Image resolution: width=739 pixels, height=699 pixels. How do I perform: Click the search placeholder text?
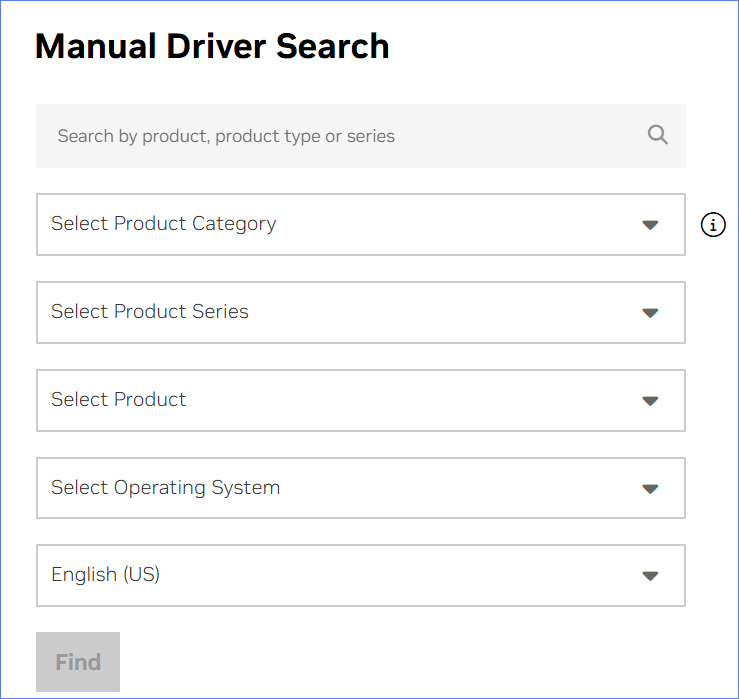[x=226, y=136]
